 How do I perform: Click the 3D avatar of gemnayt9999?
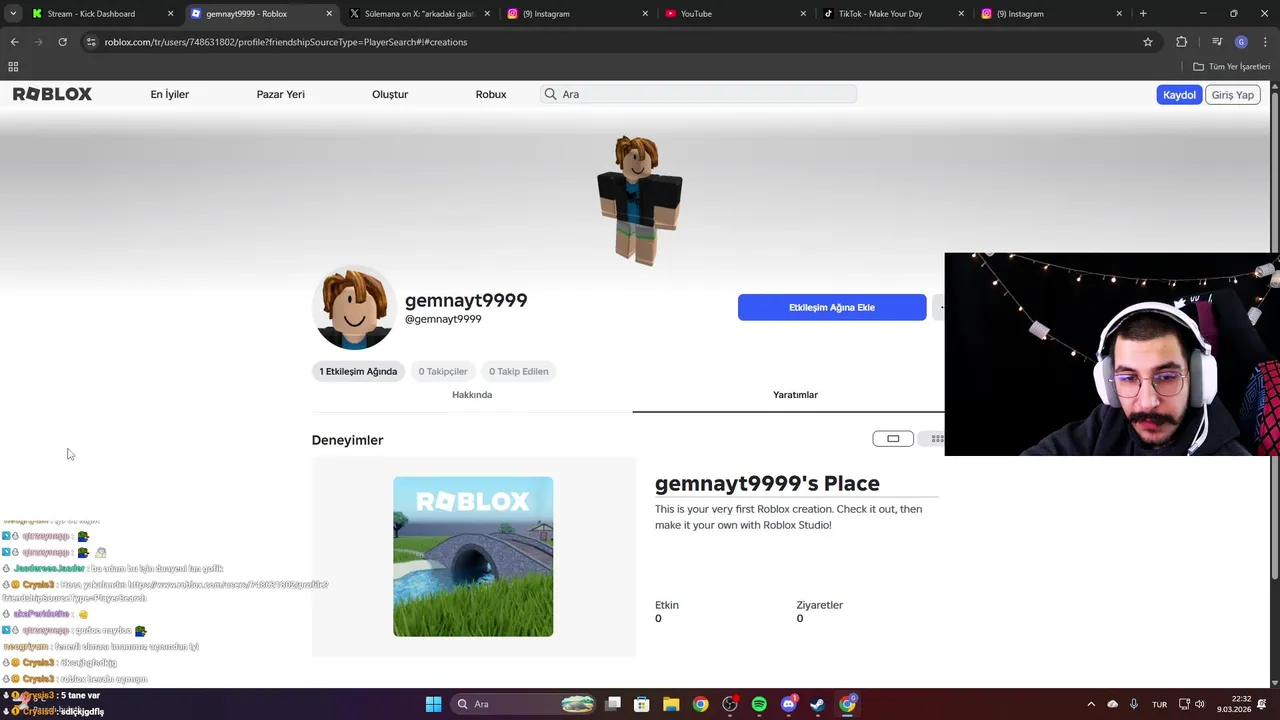pyautogui.click(x=640, y=200)
